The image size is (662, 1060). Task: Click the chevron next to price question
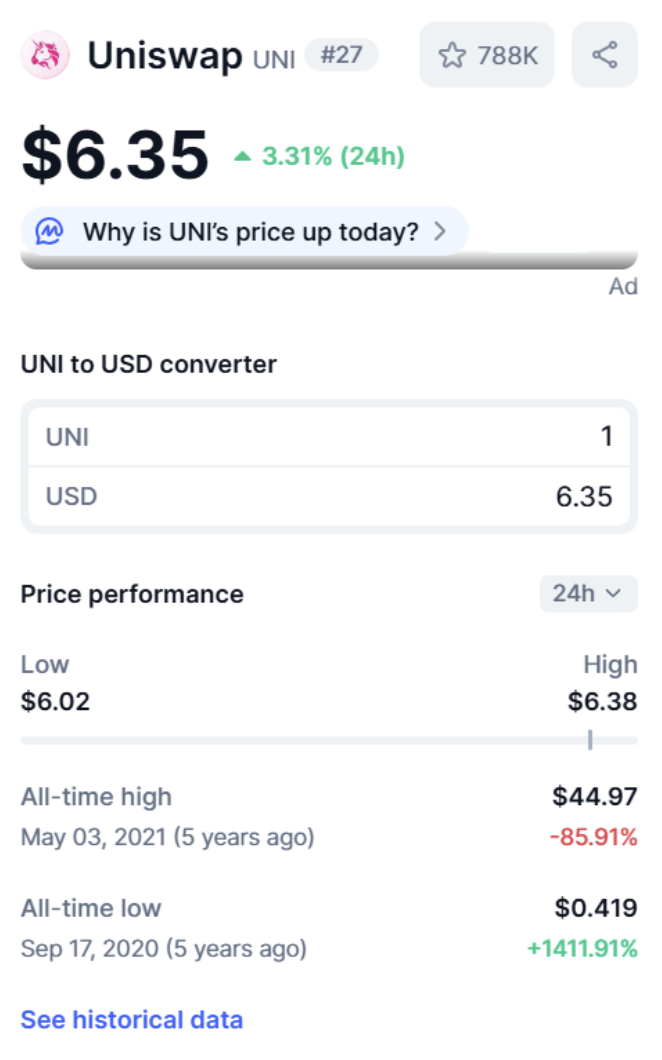[x=440, y=233]
